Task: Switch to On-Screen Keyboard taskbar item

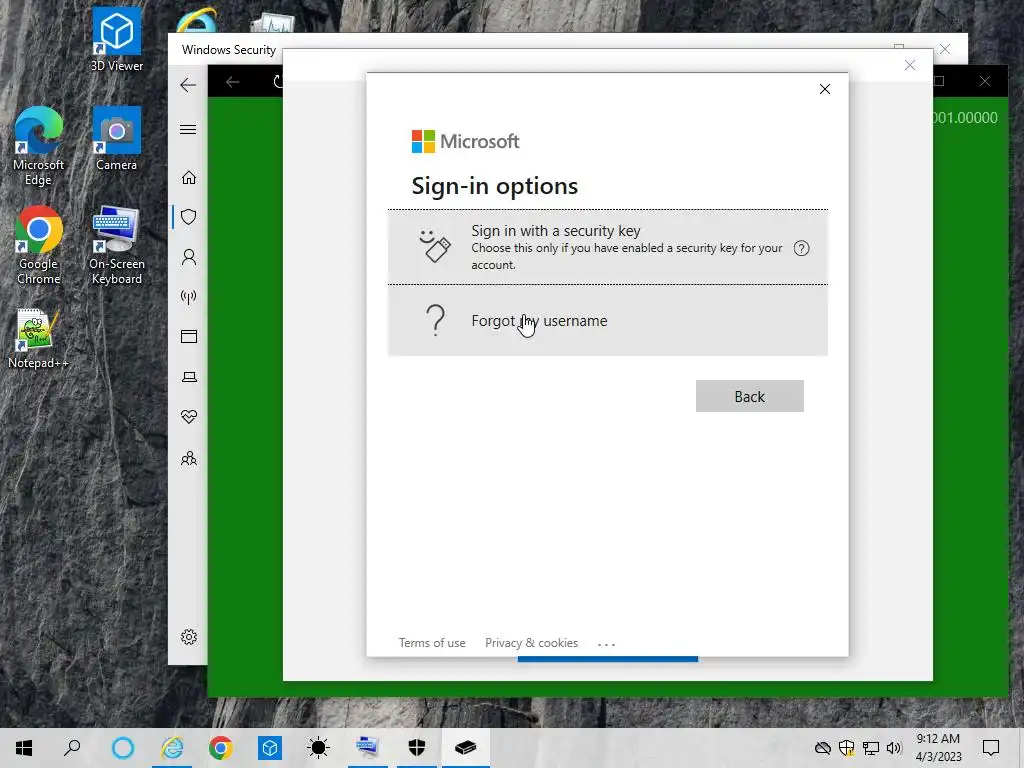Action: (368, 748)
